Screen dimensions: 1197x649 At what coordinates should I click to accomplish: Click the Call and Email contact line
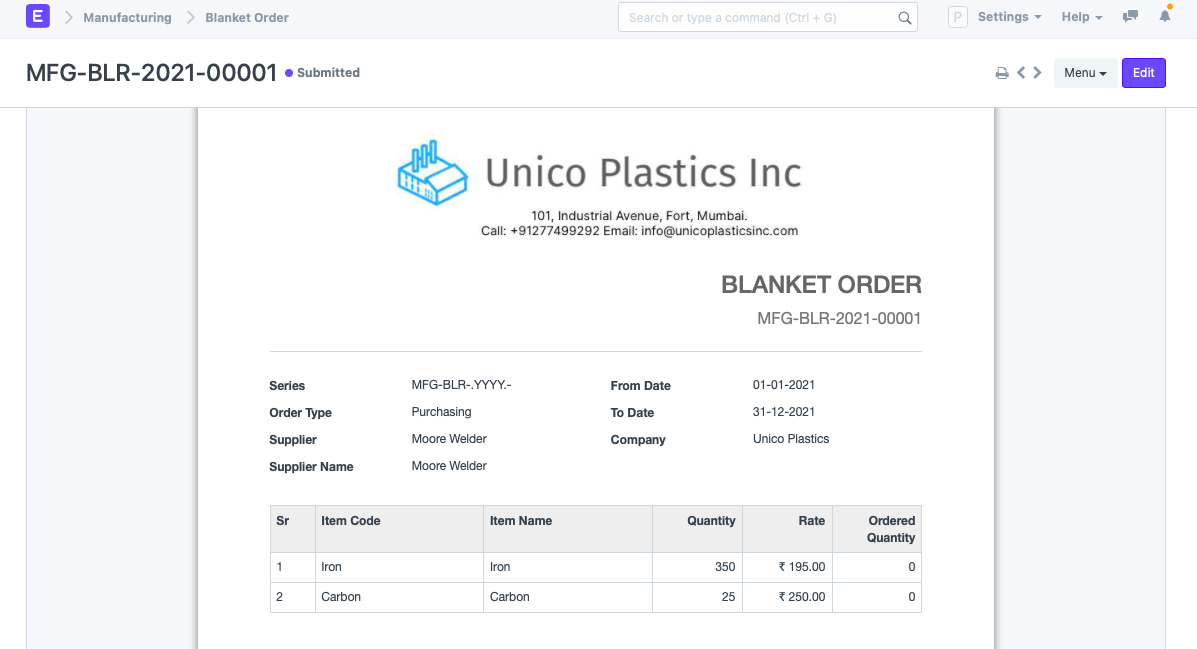[639, 231]
